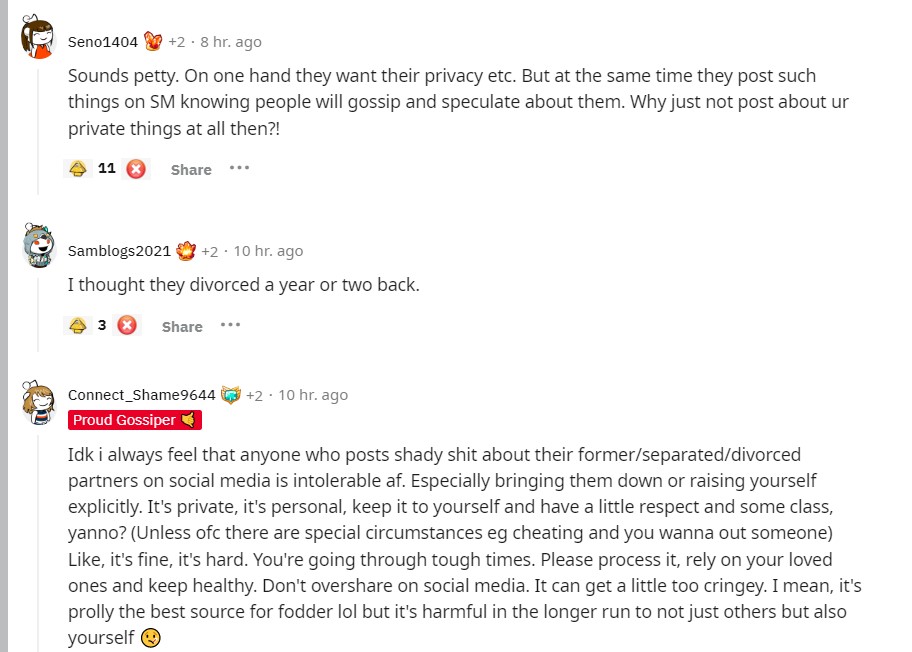Click the flame badge next to Samblogs2021
The width and height of the screenshot is (912, 652).
coord(186,251)
